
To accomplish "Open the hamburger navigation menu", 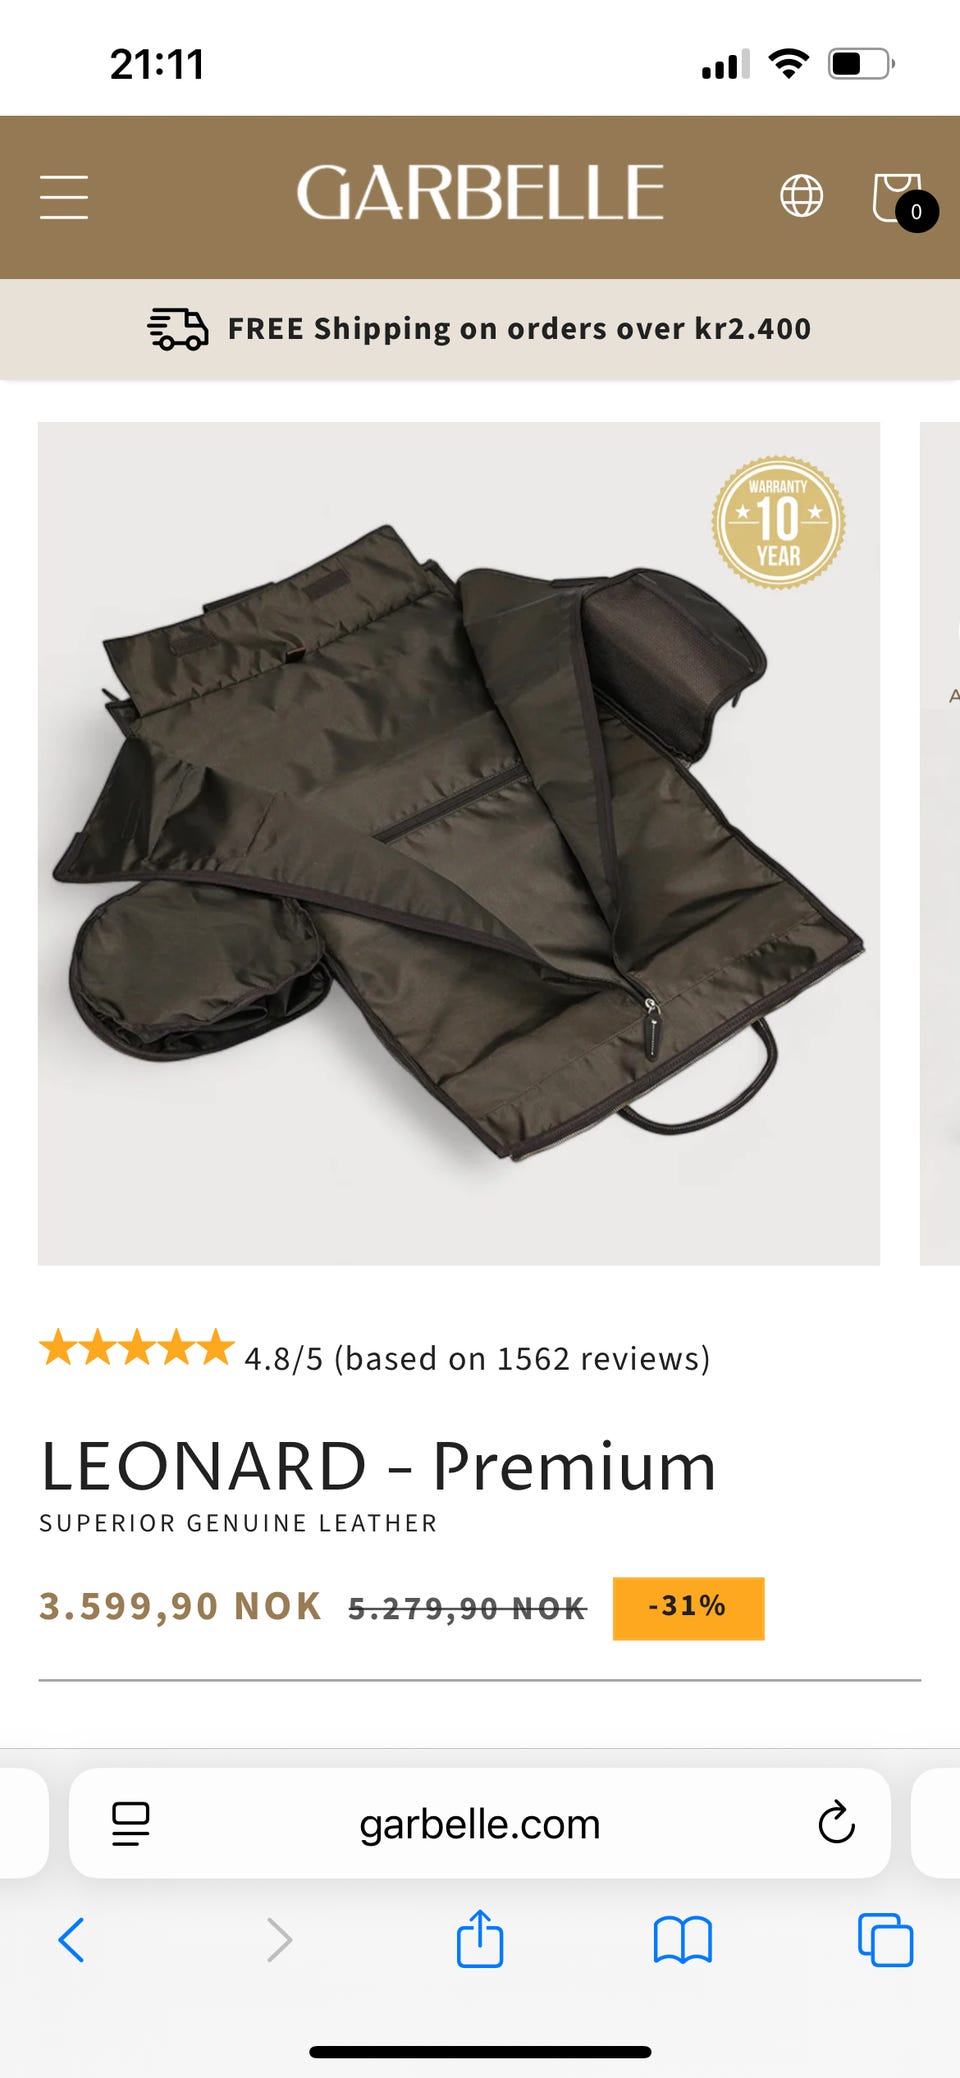I will point(64,196).
